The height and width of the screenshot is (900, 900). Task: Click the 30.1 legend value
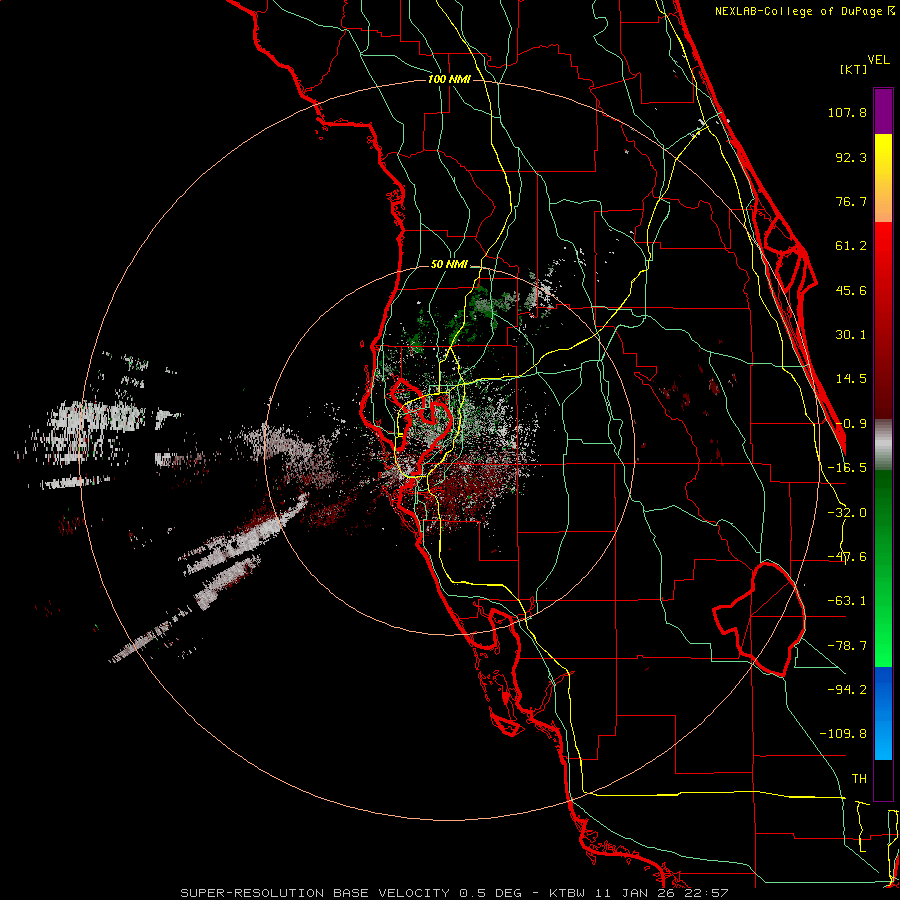[x=851, y=335]
